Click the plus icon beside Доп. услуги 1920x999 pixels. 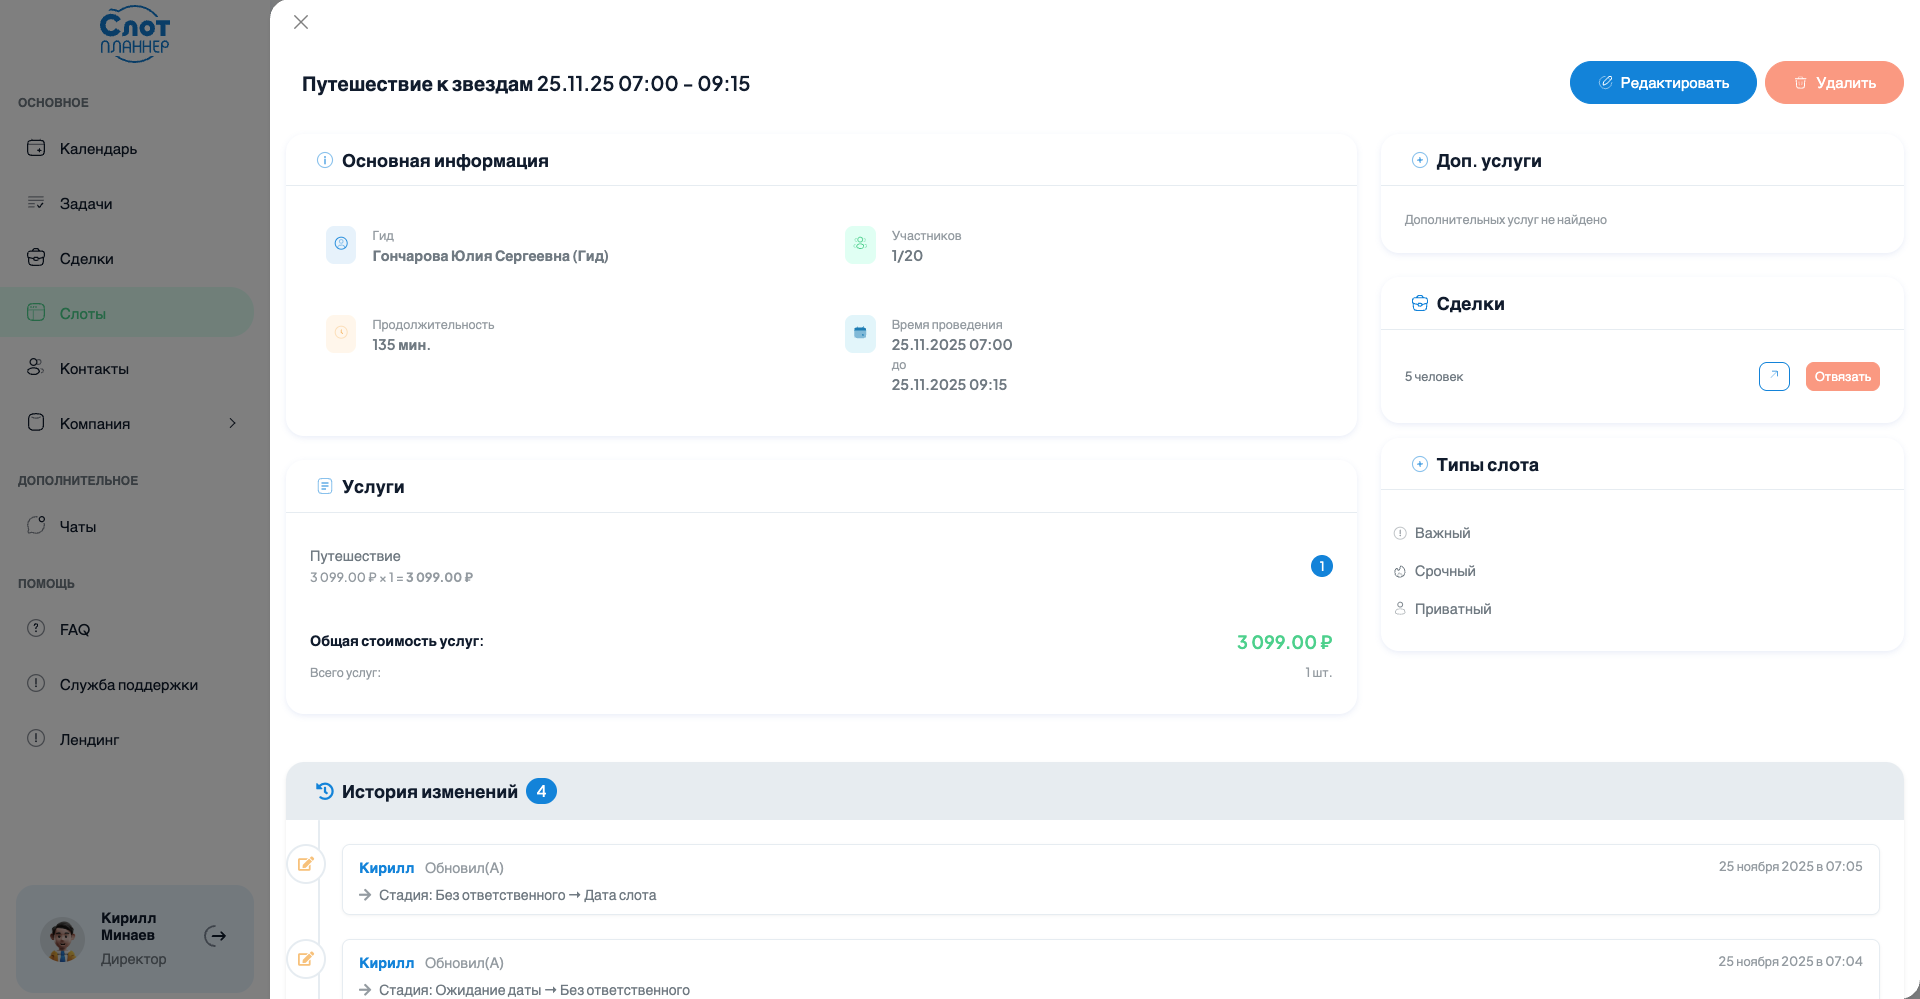click(x=1419, y=160)
